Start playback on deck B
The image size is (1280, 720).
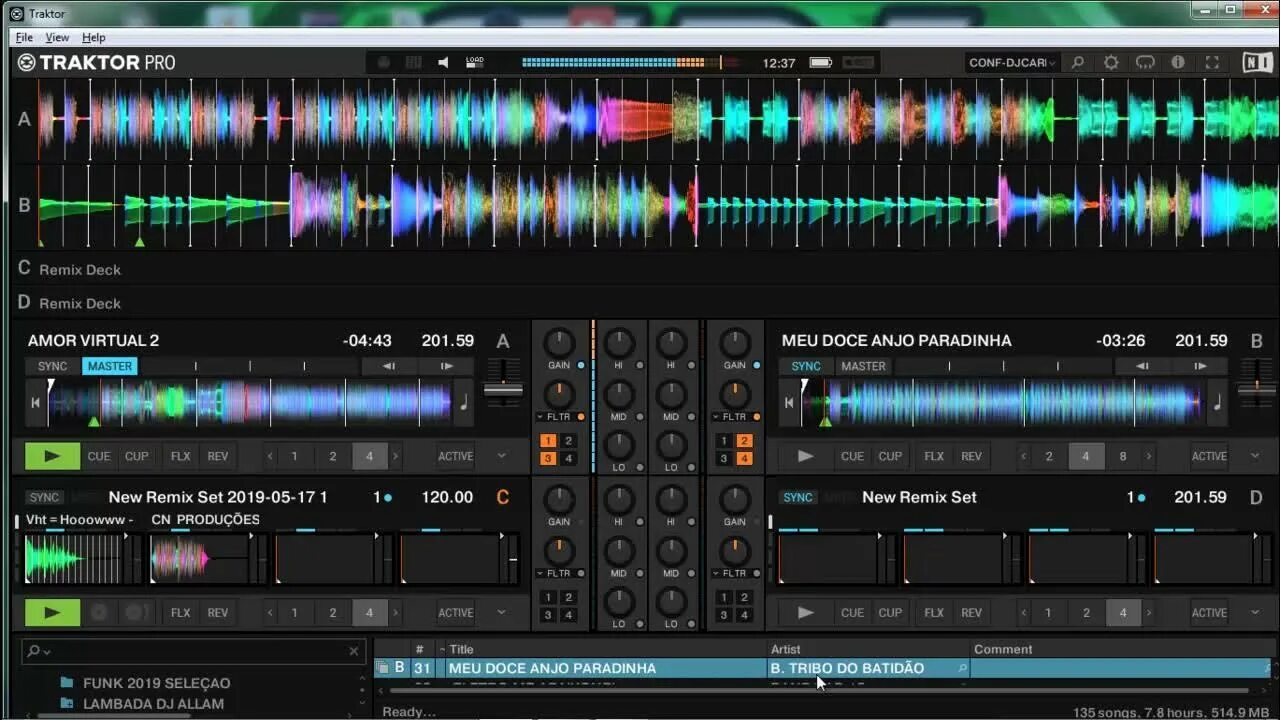click(805, 456)
